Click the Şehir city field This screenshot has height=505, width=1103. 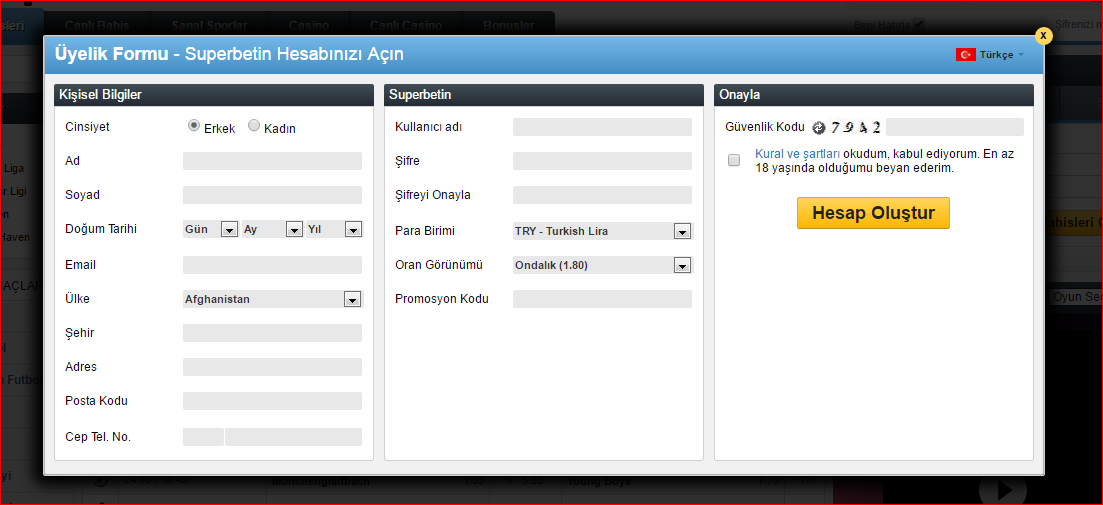coord(272,333)
